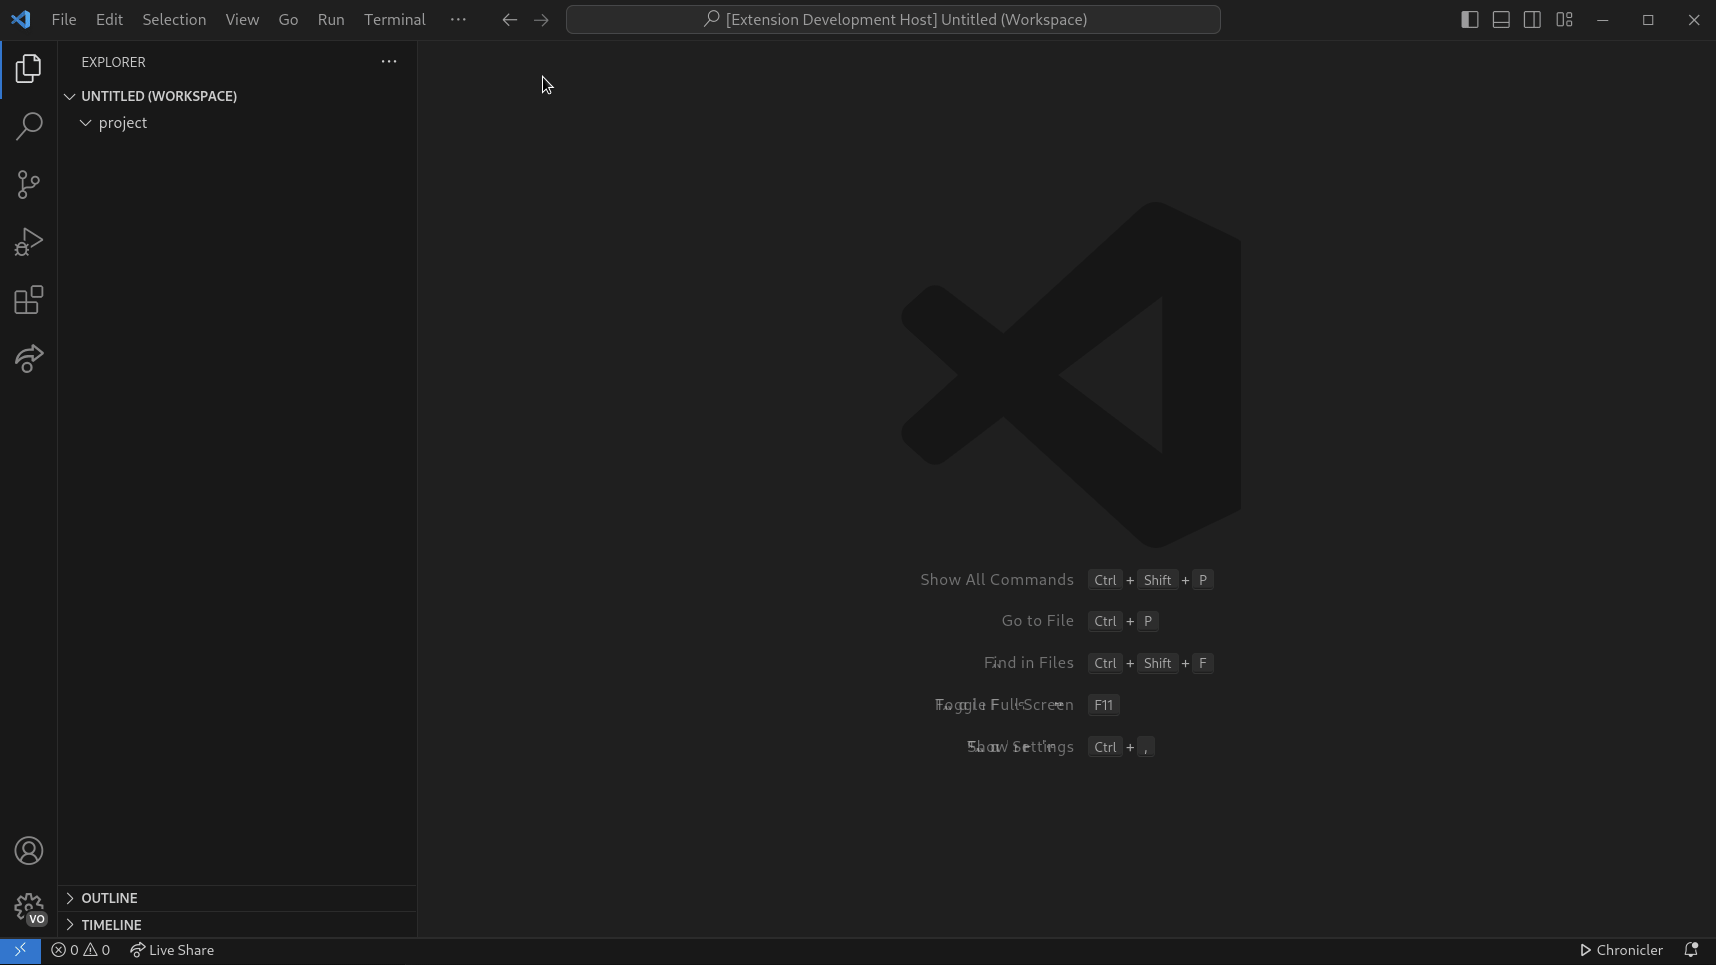Customize layout icon in title bar

tap(1565, 19)
